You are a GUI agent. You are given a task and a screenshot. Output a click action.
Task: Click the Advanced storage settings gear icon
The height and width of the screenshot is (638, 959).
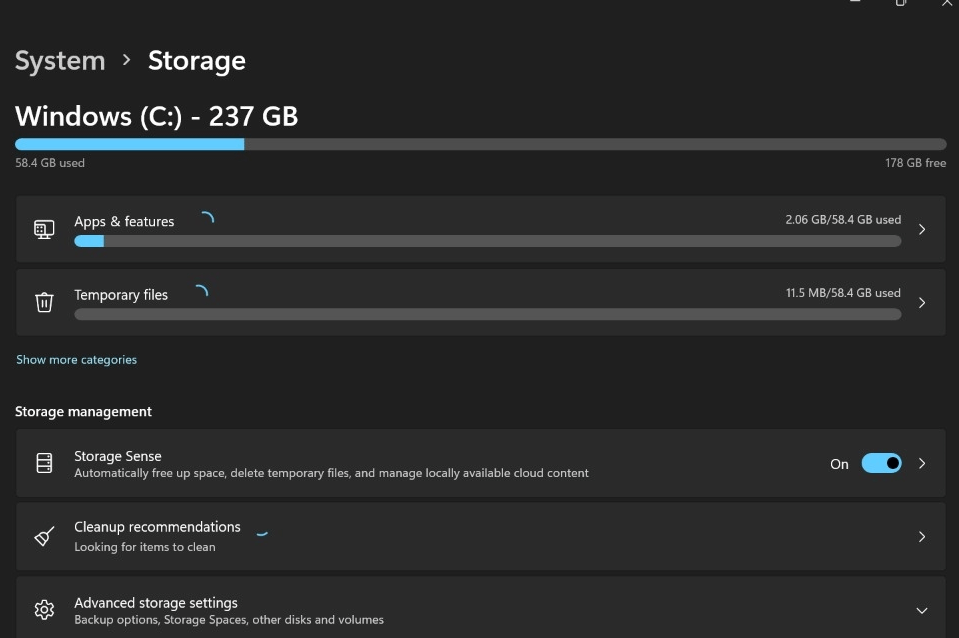[x=44, y=610]
